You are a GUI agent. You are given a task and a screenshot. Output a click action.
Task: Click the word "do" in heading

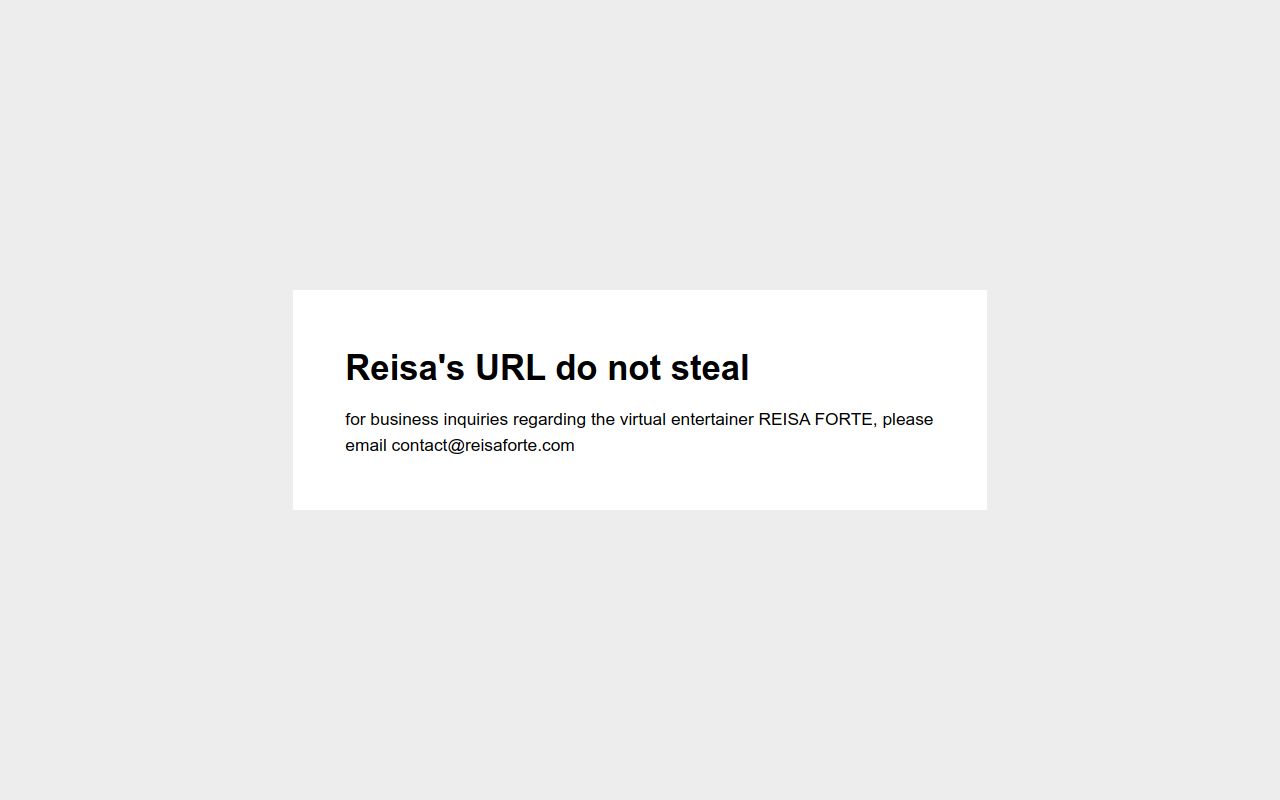point(576,368)
